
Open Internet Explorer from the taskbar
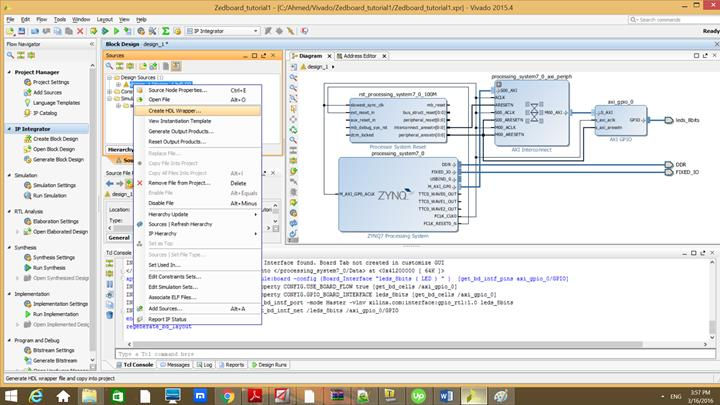point(36,395)
